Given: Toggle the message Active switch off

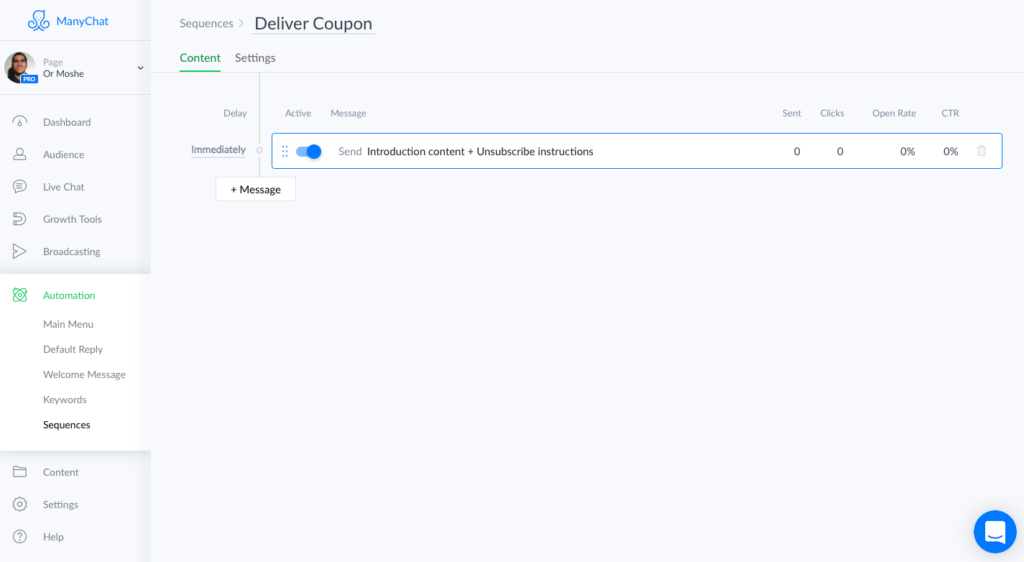Looking at the screenshot, I should 308,151.
